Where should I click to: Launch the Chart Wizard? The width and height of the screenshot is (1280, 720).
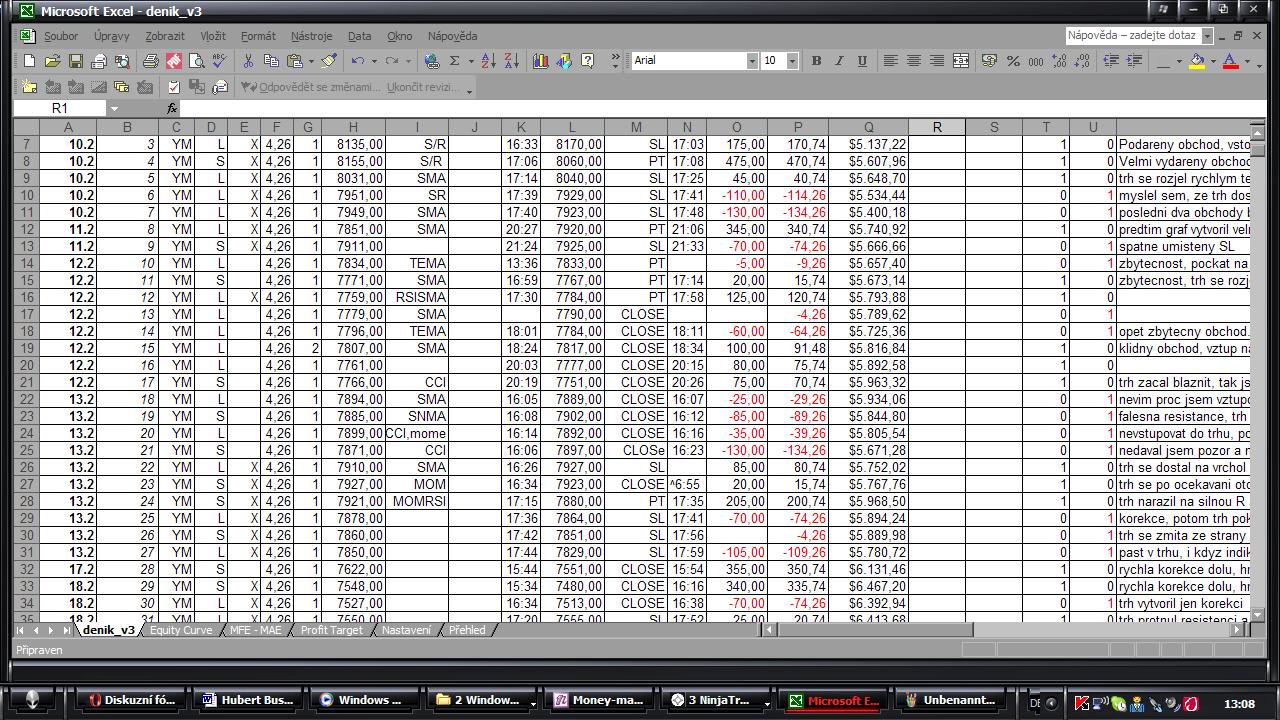click(541, 61)
